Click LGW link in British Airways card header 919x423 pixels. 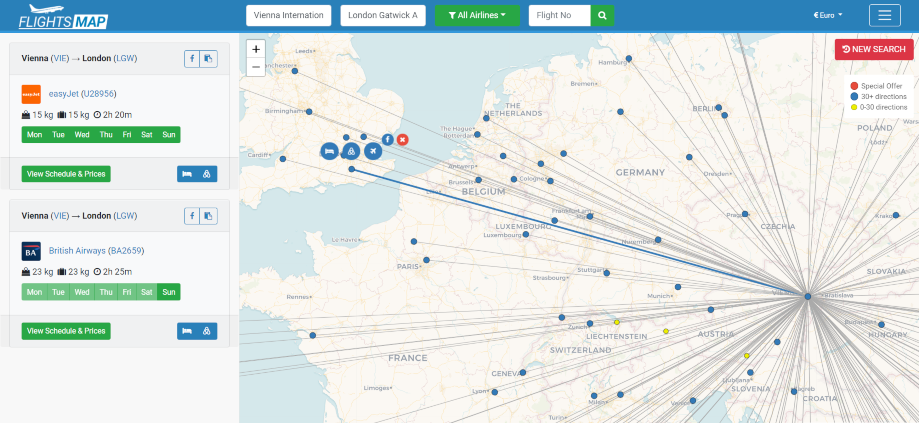[125, 216]
